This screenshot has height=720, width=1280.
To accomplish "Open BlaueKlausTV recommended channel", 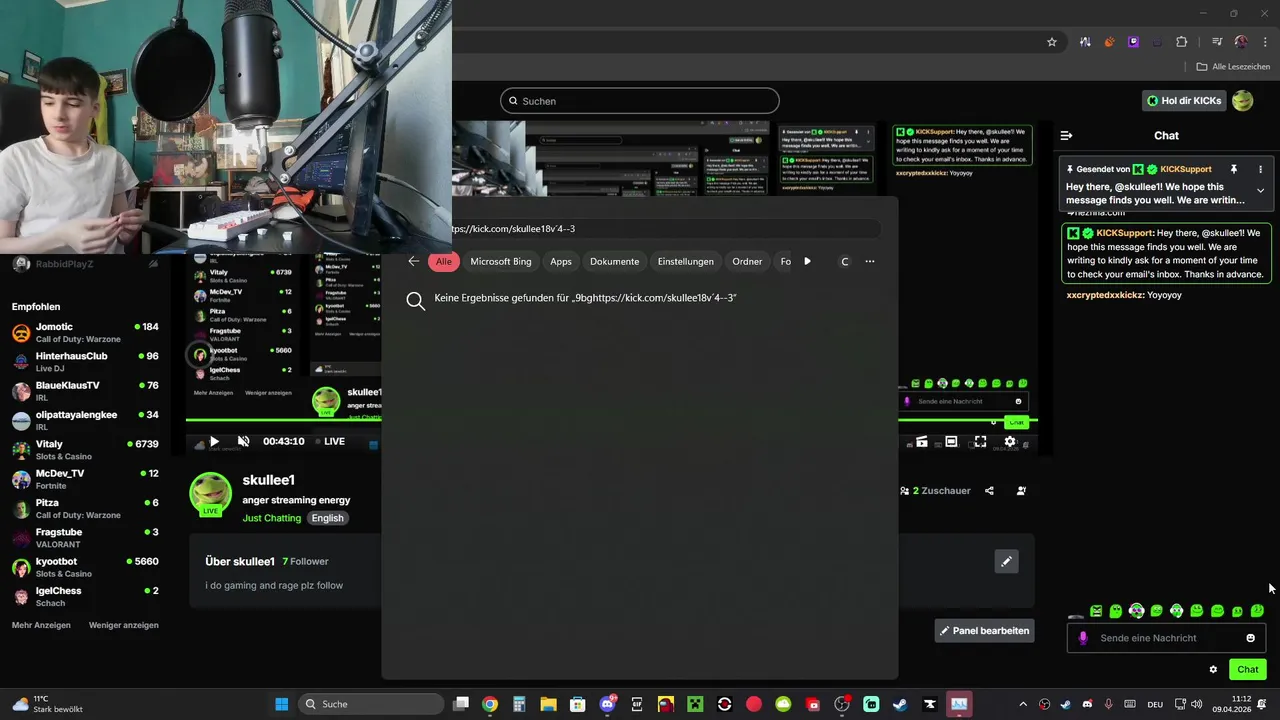I will [85, 392].
